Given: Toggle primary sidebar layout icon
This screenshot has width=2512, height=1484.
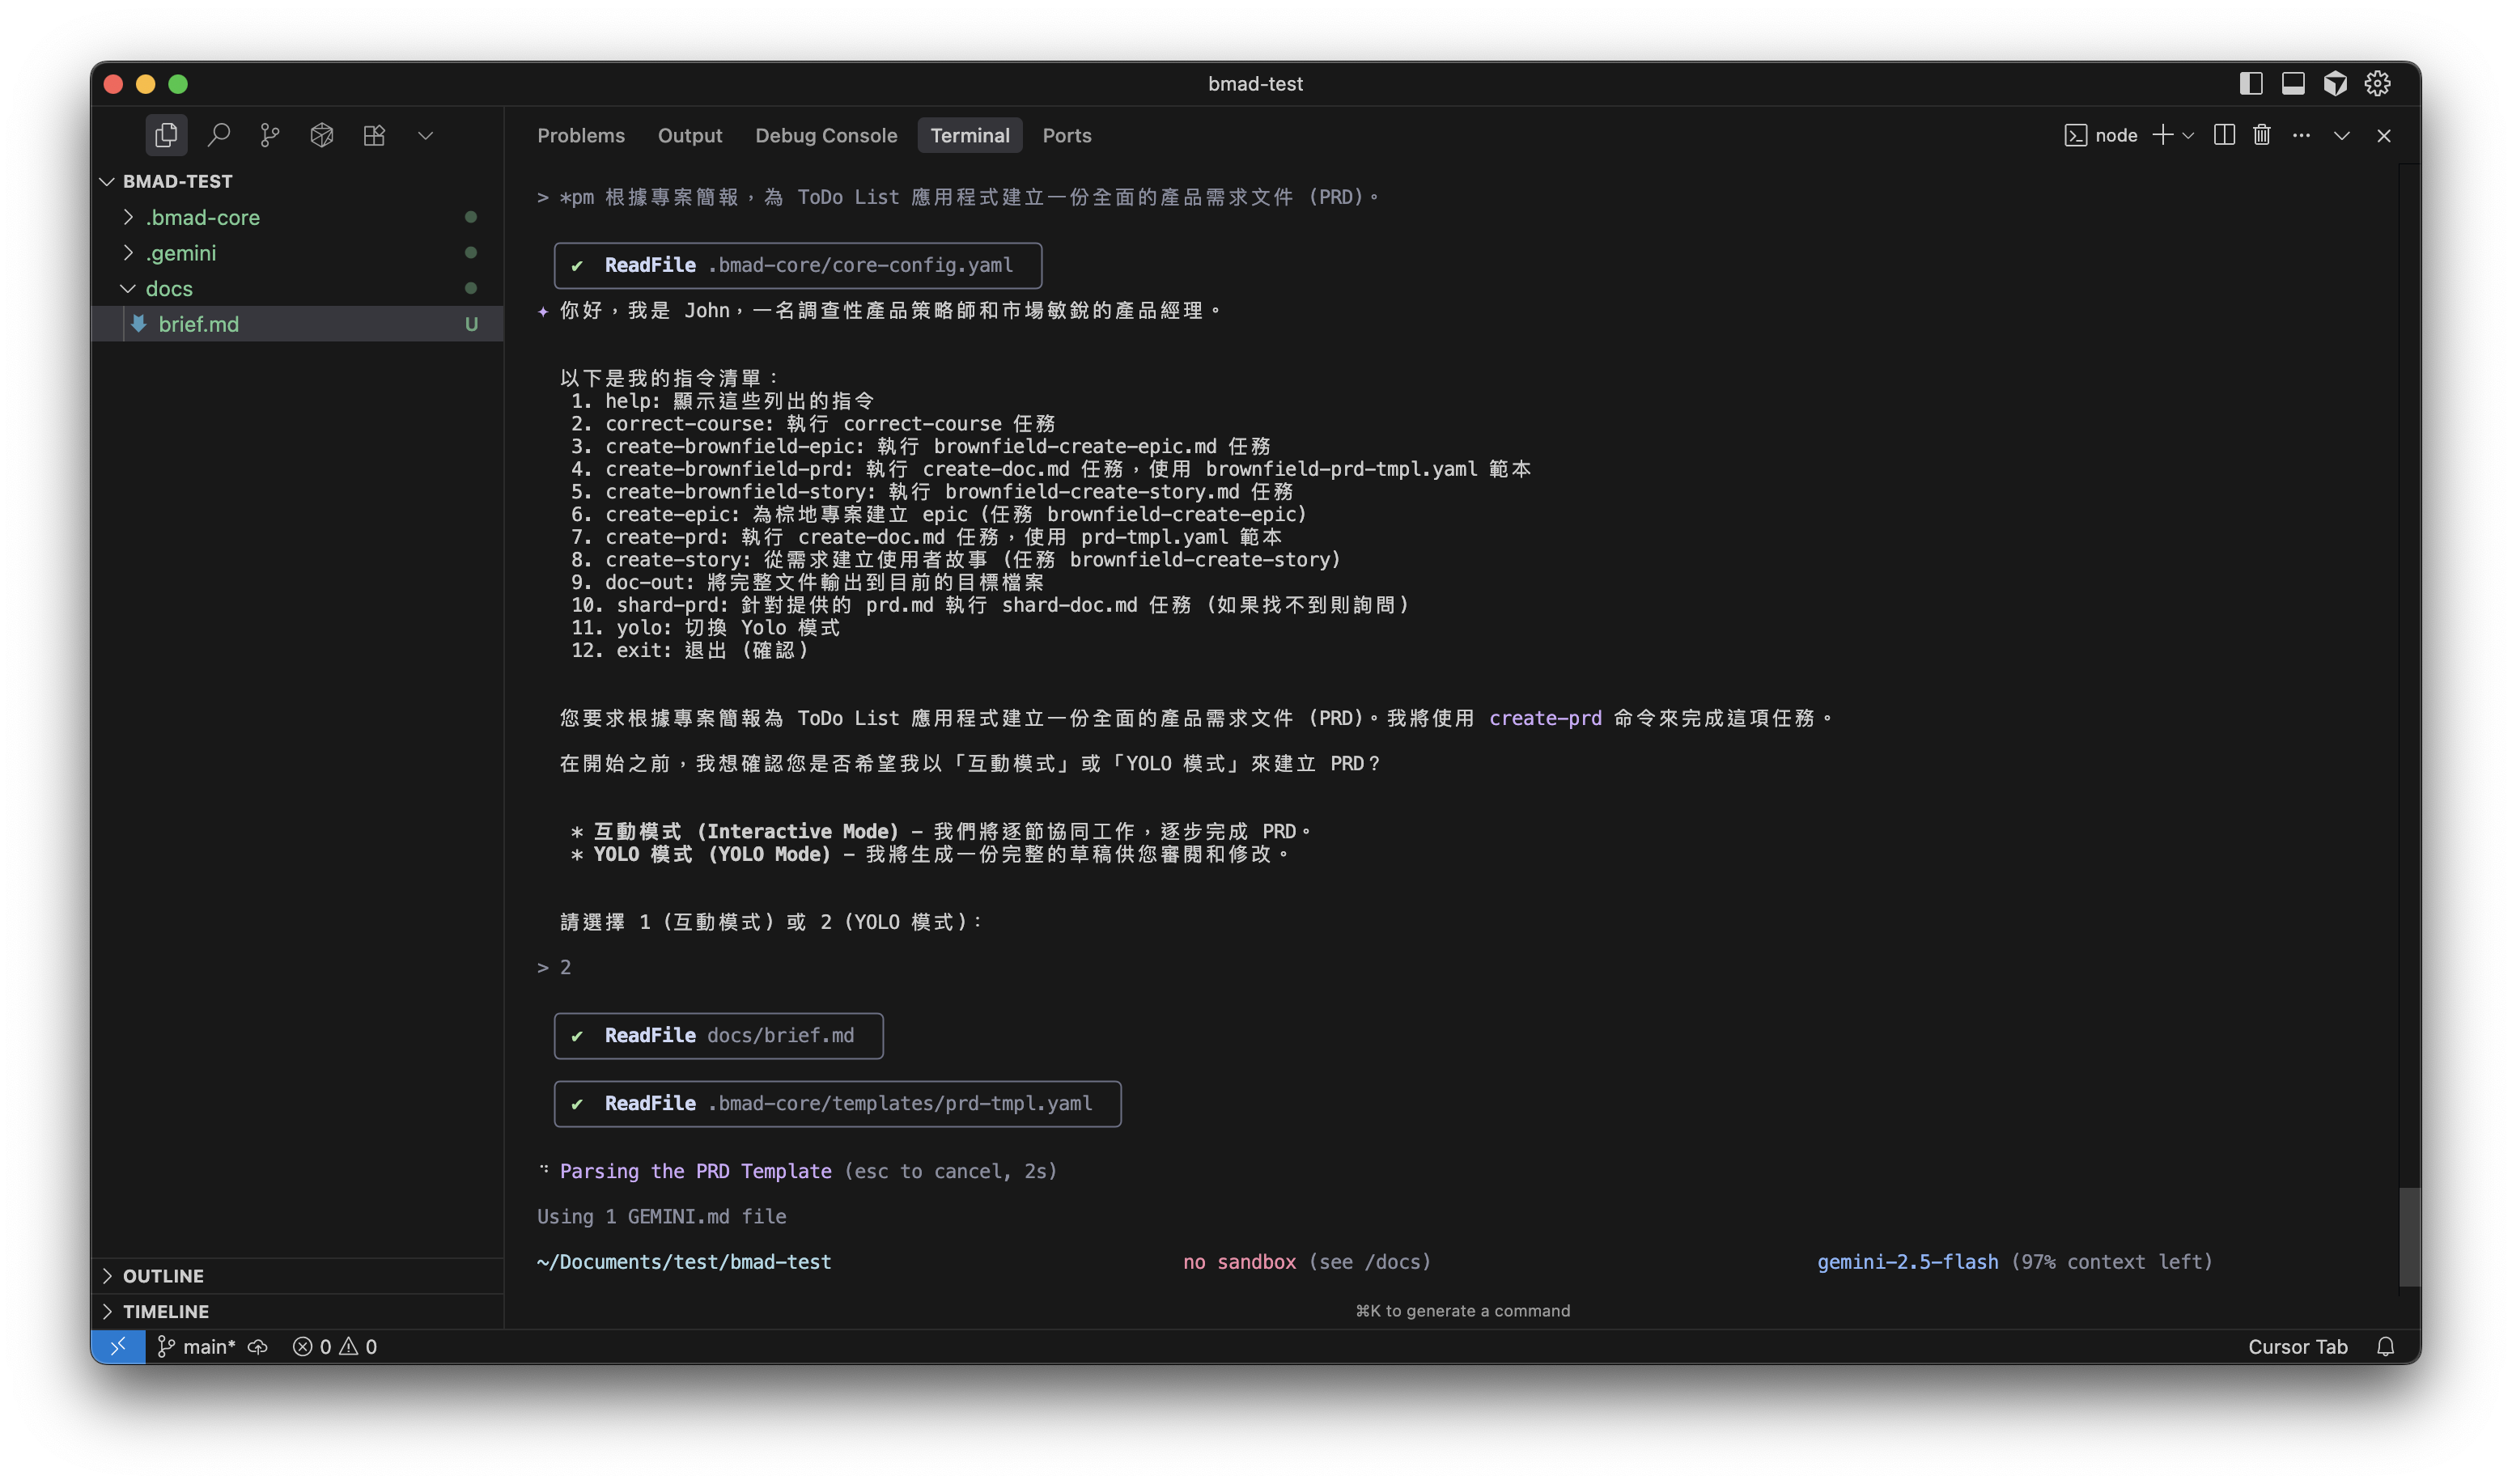Looking at the screenshot, I should tap(2250, 83).
